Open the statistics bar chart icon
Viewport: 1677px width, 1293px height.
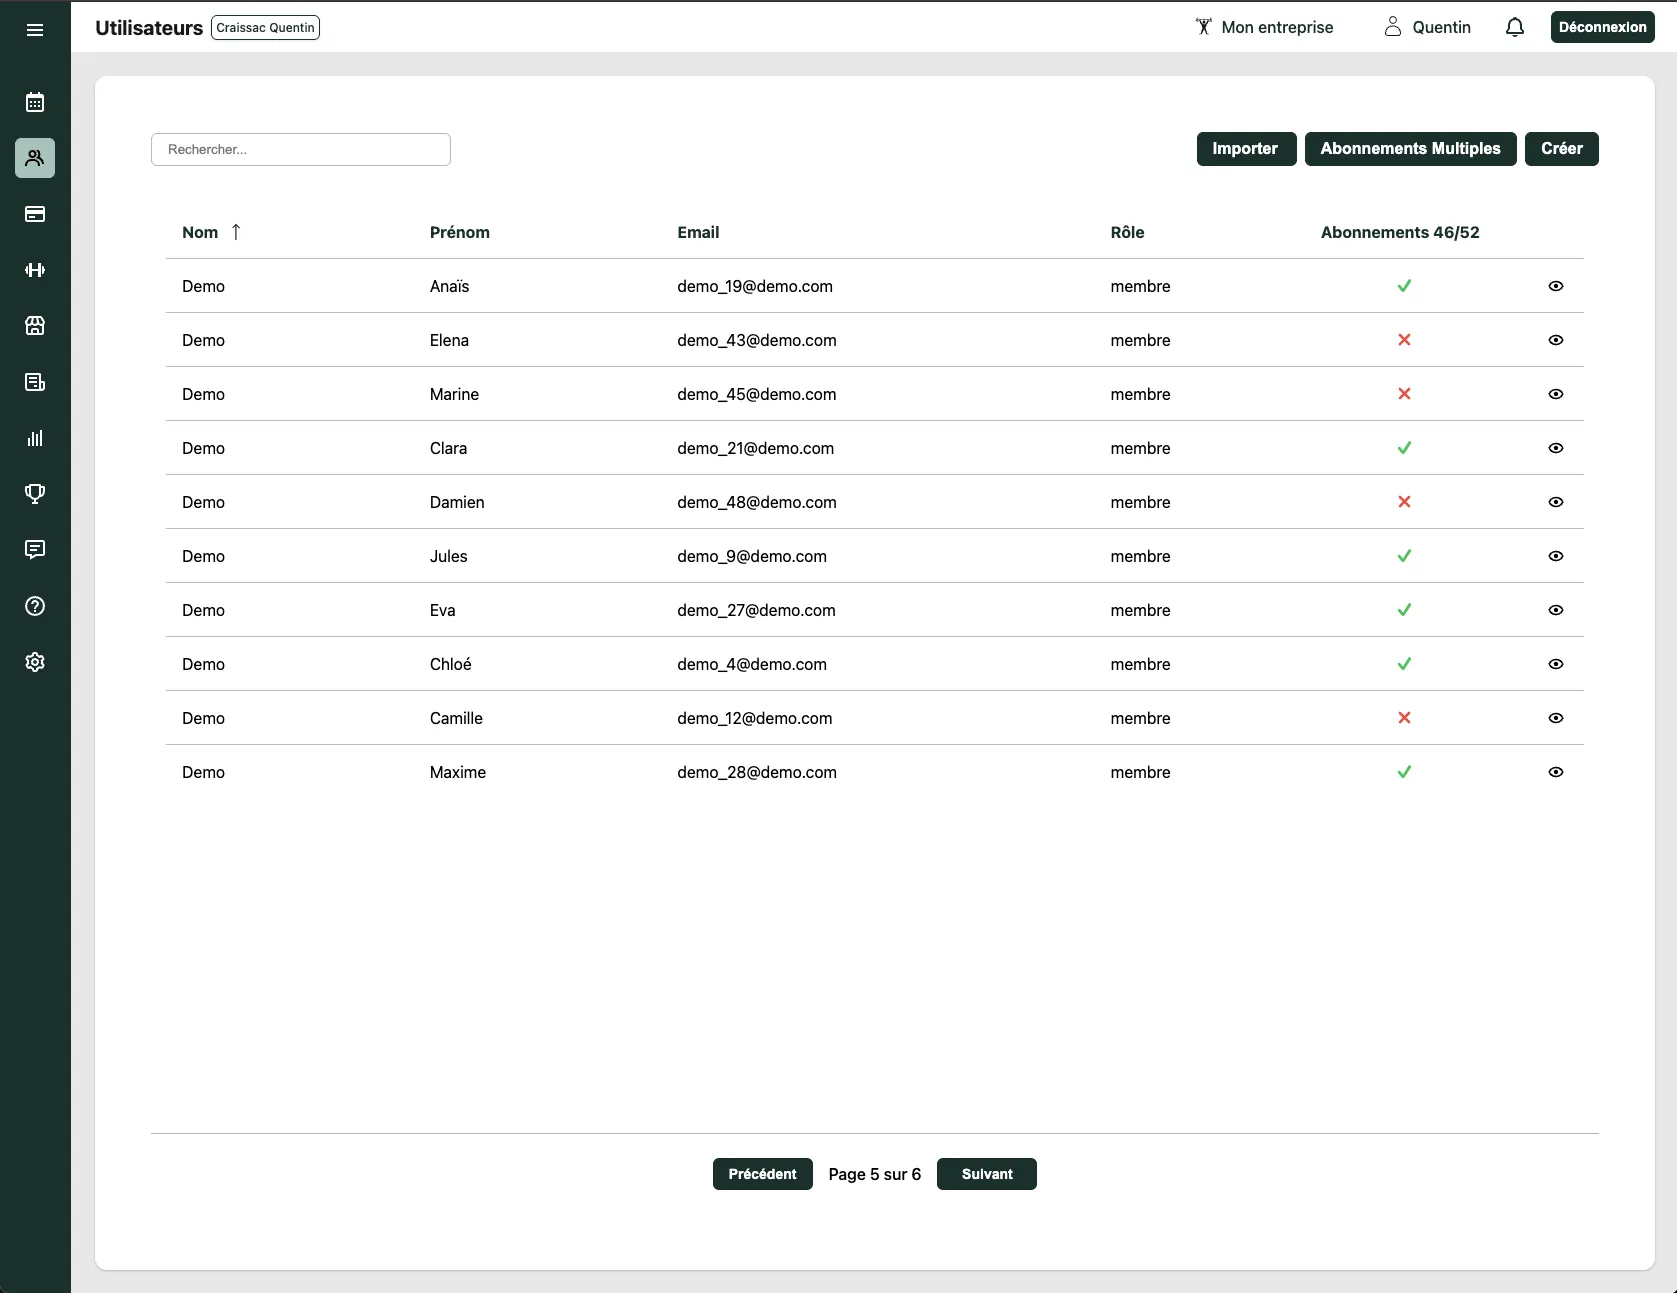35,438
